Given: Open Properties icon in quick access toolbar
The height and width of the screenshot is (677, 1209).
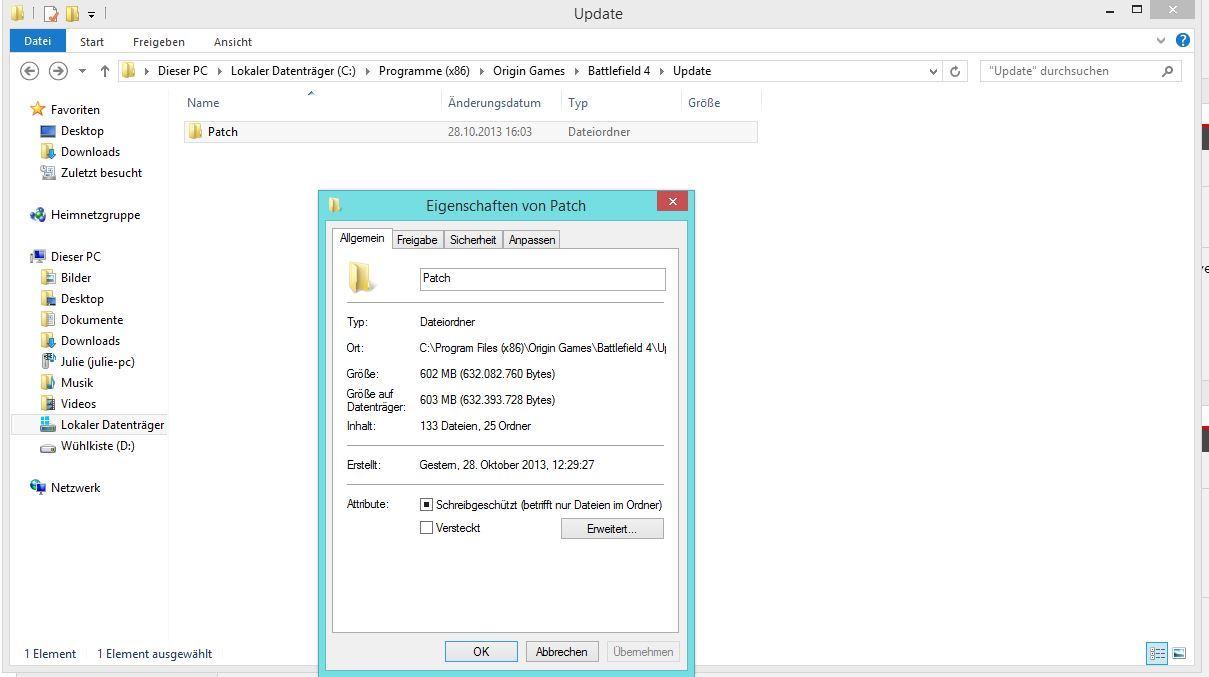Looking at the screenshot, I should pyautogui.click(x=50, y=14).
